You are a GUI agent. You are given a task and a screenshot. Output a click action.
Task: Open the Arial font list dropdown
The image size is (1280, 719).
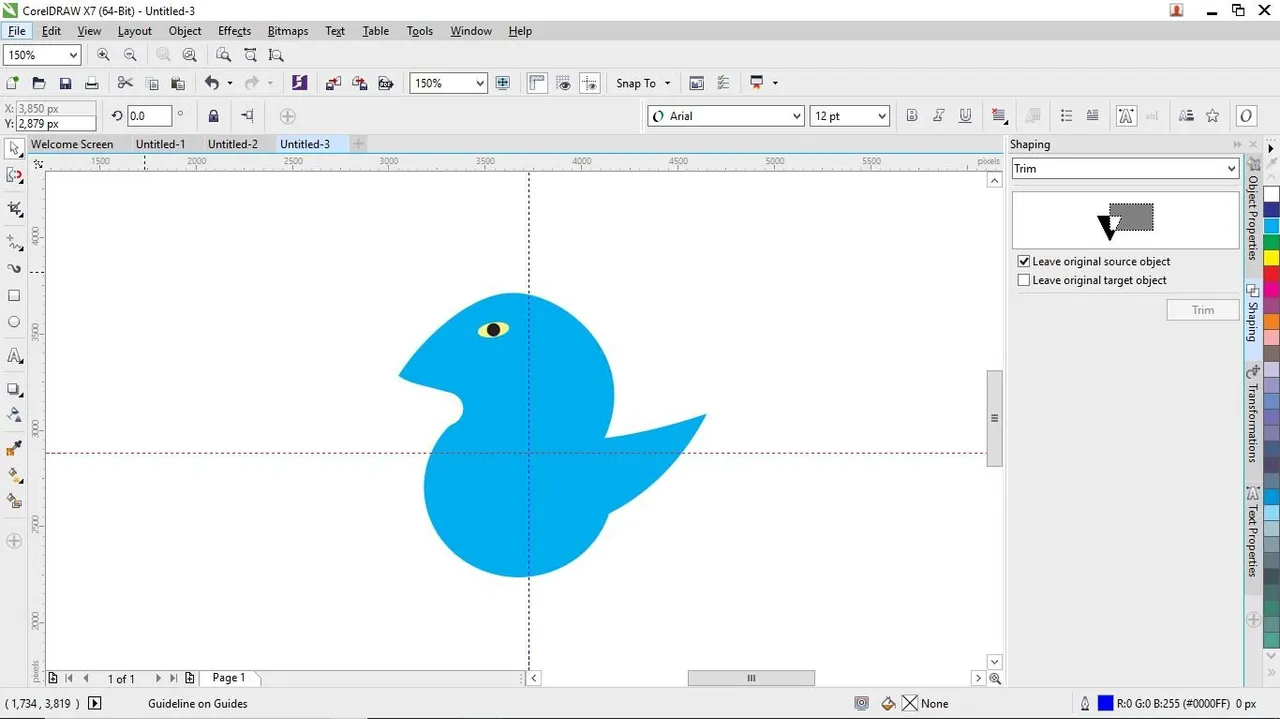click(x=797, y=116)
